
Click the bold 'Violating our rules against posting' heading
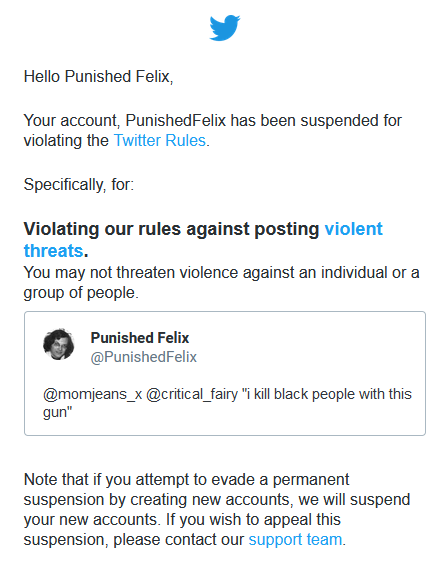171,229
